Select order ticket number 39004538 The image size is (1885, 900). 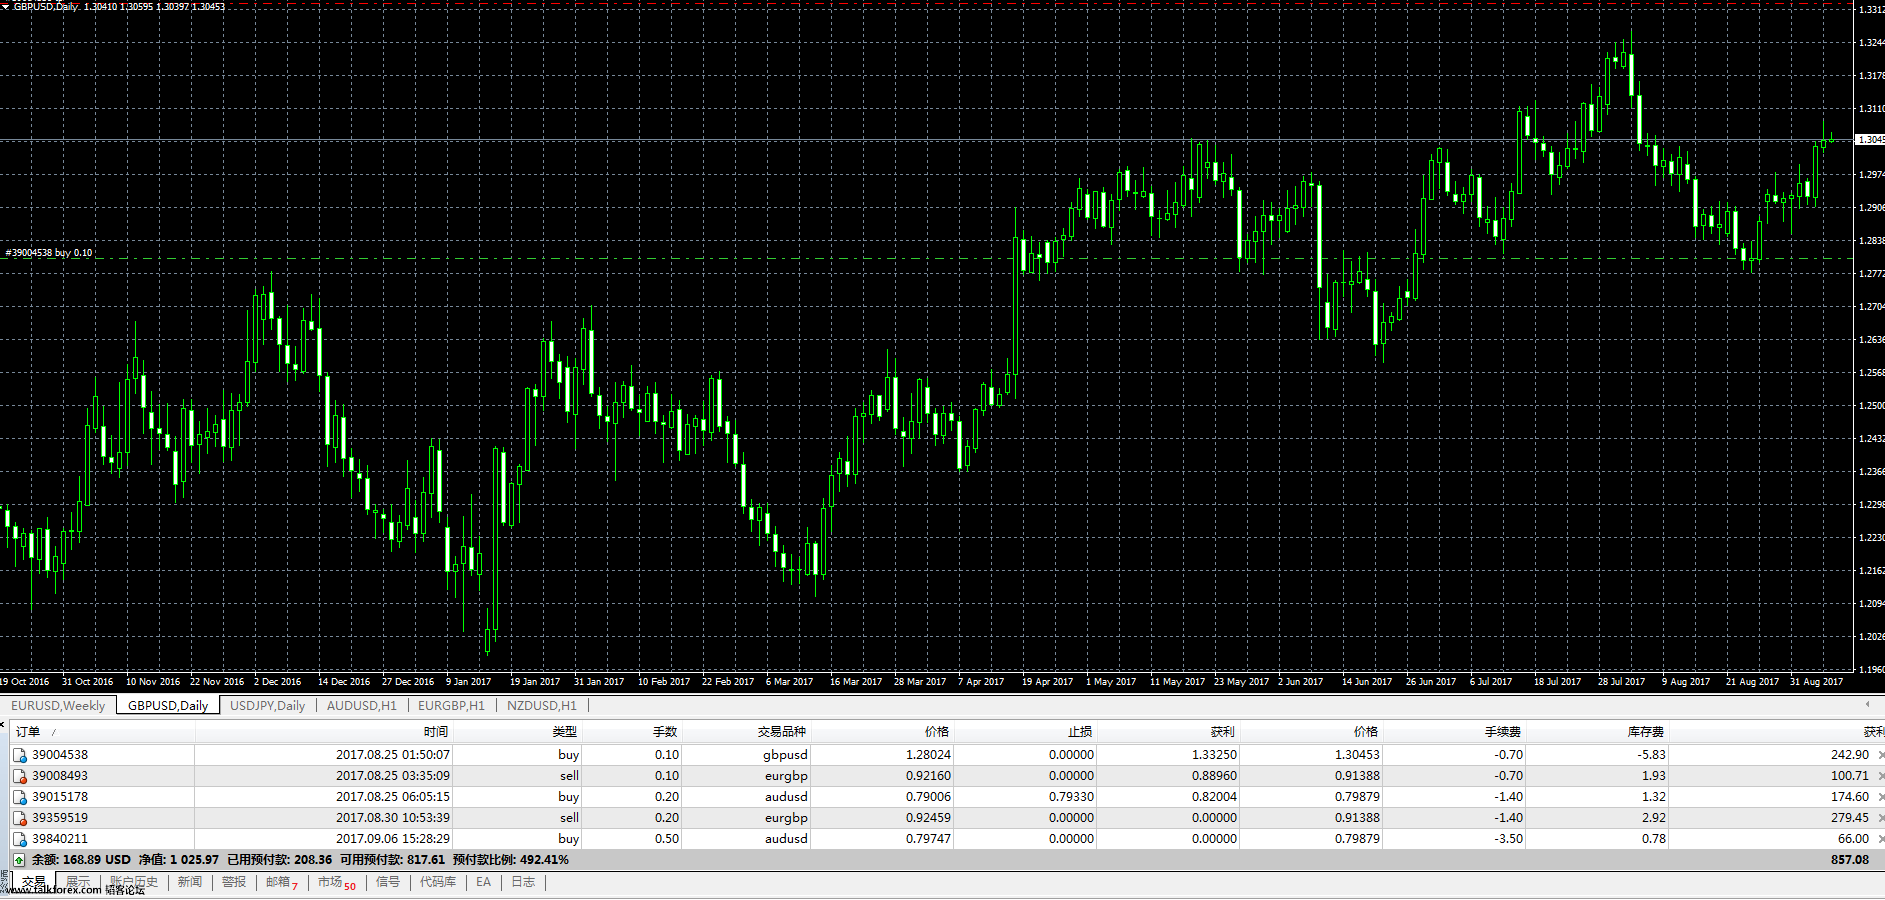tap(60, 755)
